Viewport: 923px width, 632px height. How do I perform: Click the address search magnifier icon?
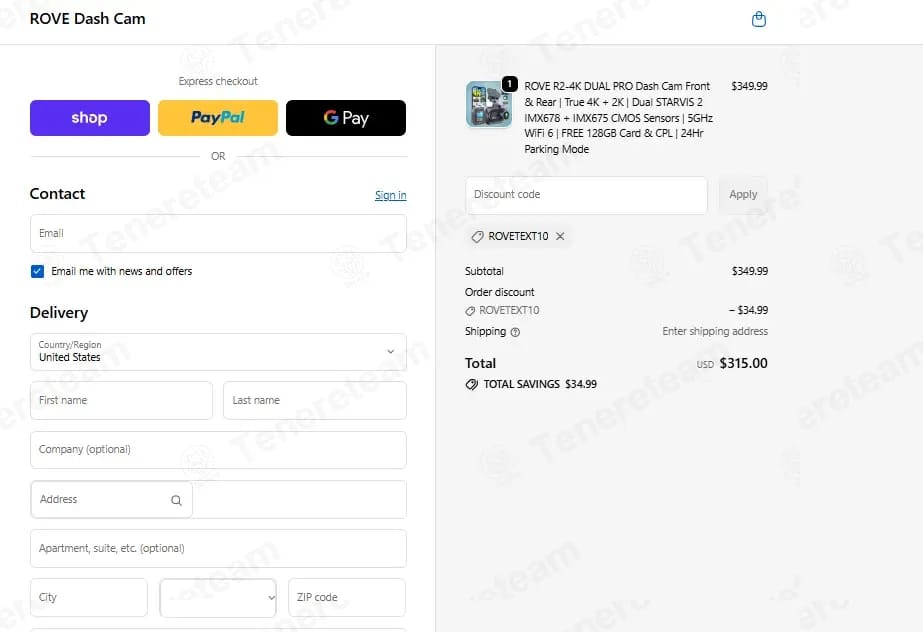[176, 500]
